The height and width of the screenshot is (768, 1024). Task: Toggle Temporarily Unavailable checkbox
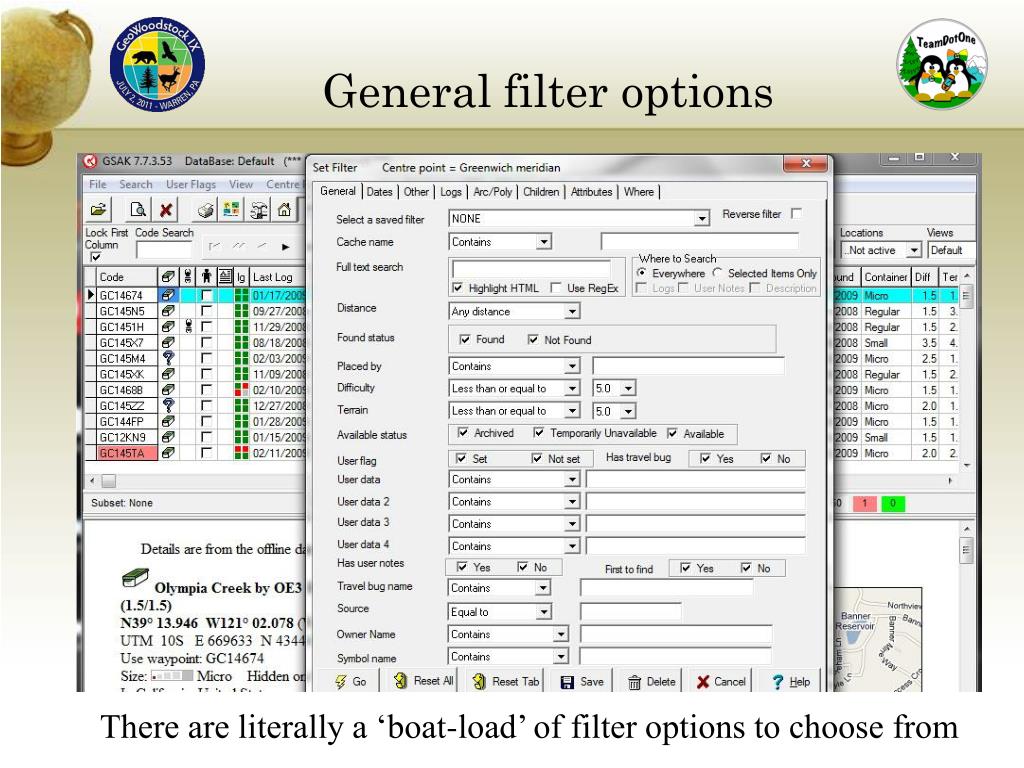coord(539,433)
